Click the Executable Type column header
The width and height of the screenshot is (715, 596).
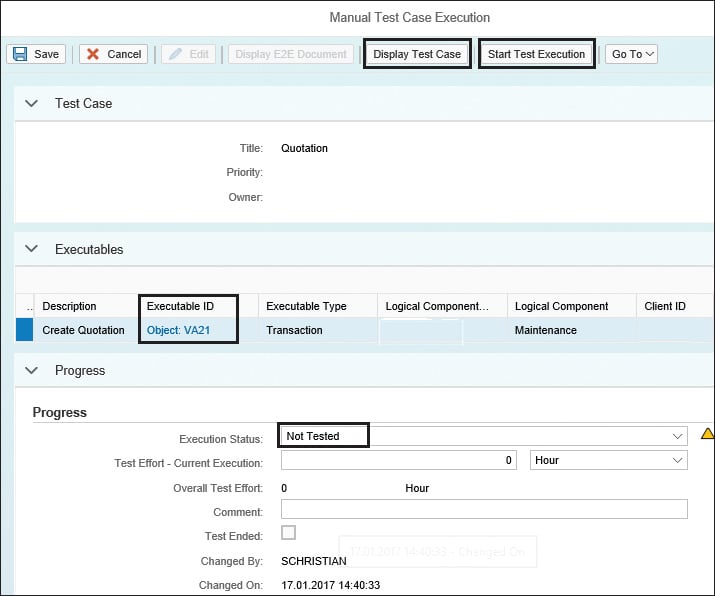(306, 306)
